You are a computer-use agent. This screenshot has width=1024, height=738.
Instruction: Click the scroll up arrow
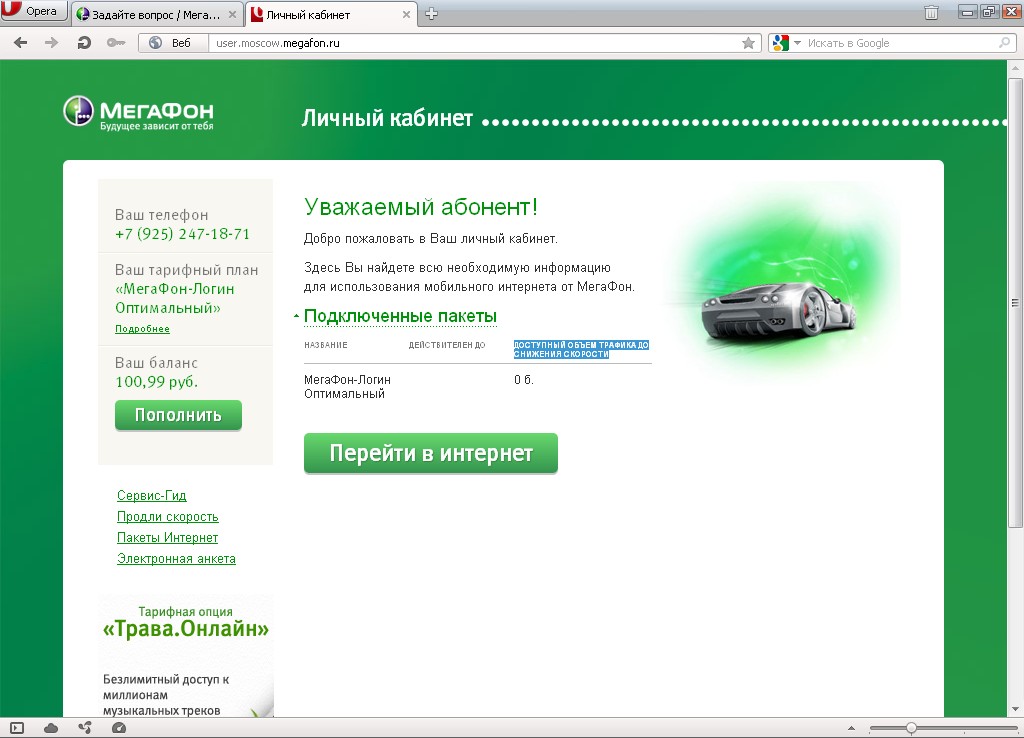coord(1016,68)
